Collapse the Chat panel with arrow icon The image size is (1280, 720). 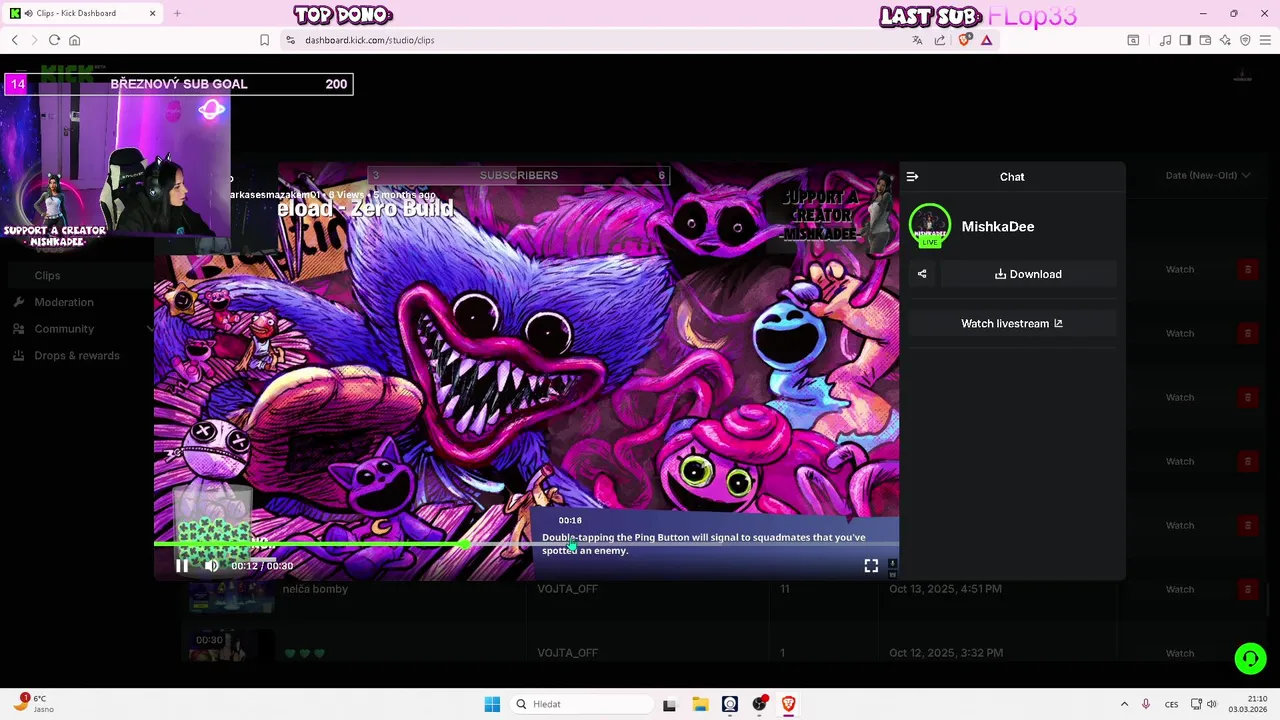[912, 177]
